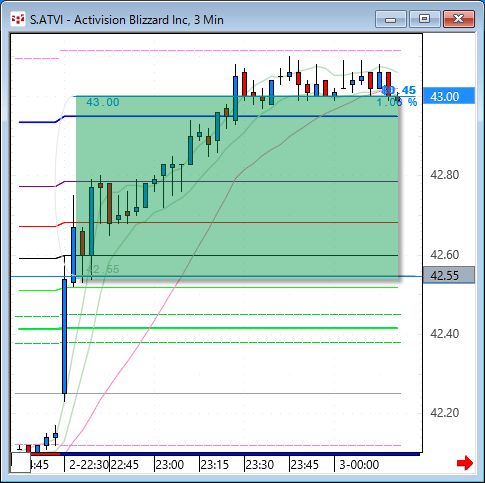Click the window title S.ATVI text
The width and height of the screenshot is (485, 483).
pyautogui.click(x=46, y=20)
